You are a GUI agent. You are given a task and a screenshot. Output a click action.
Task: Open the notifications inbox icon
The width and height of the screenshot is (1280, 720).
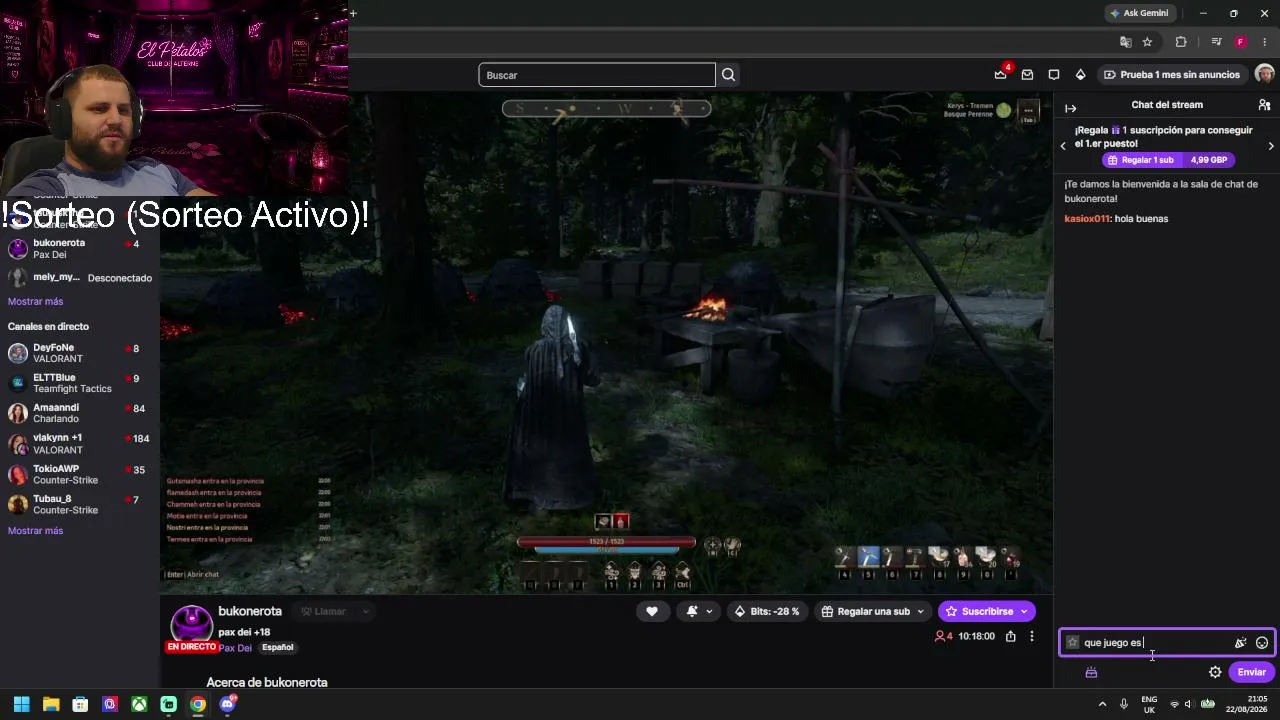click(x=1027, y=75)
